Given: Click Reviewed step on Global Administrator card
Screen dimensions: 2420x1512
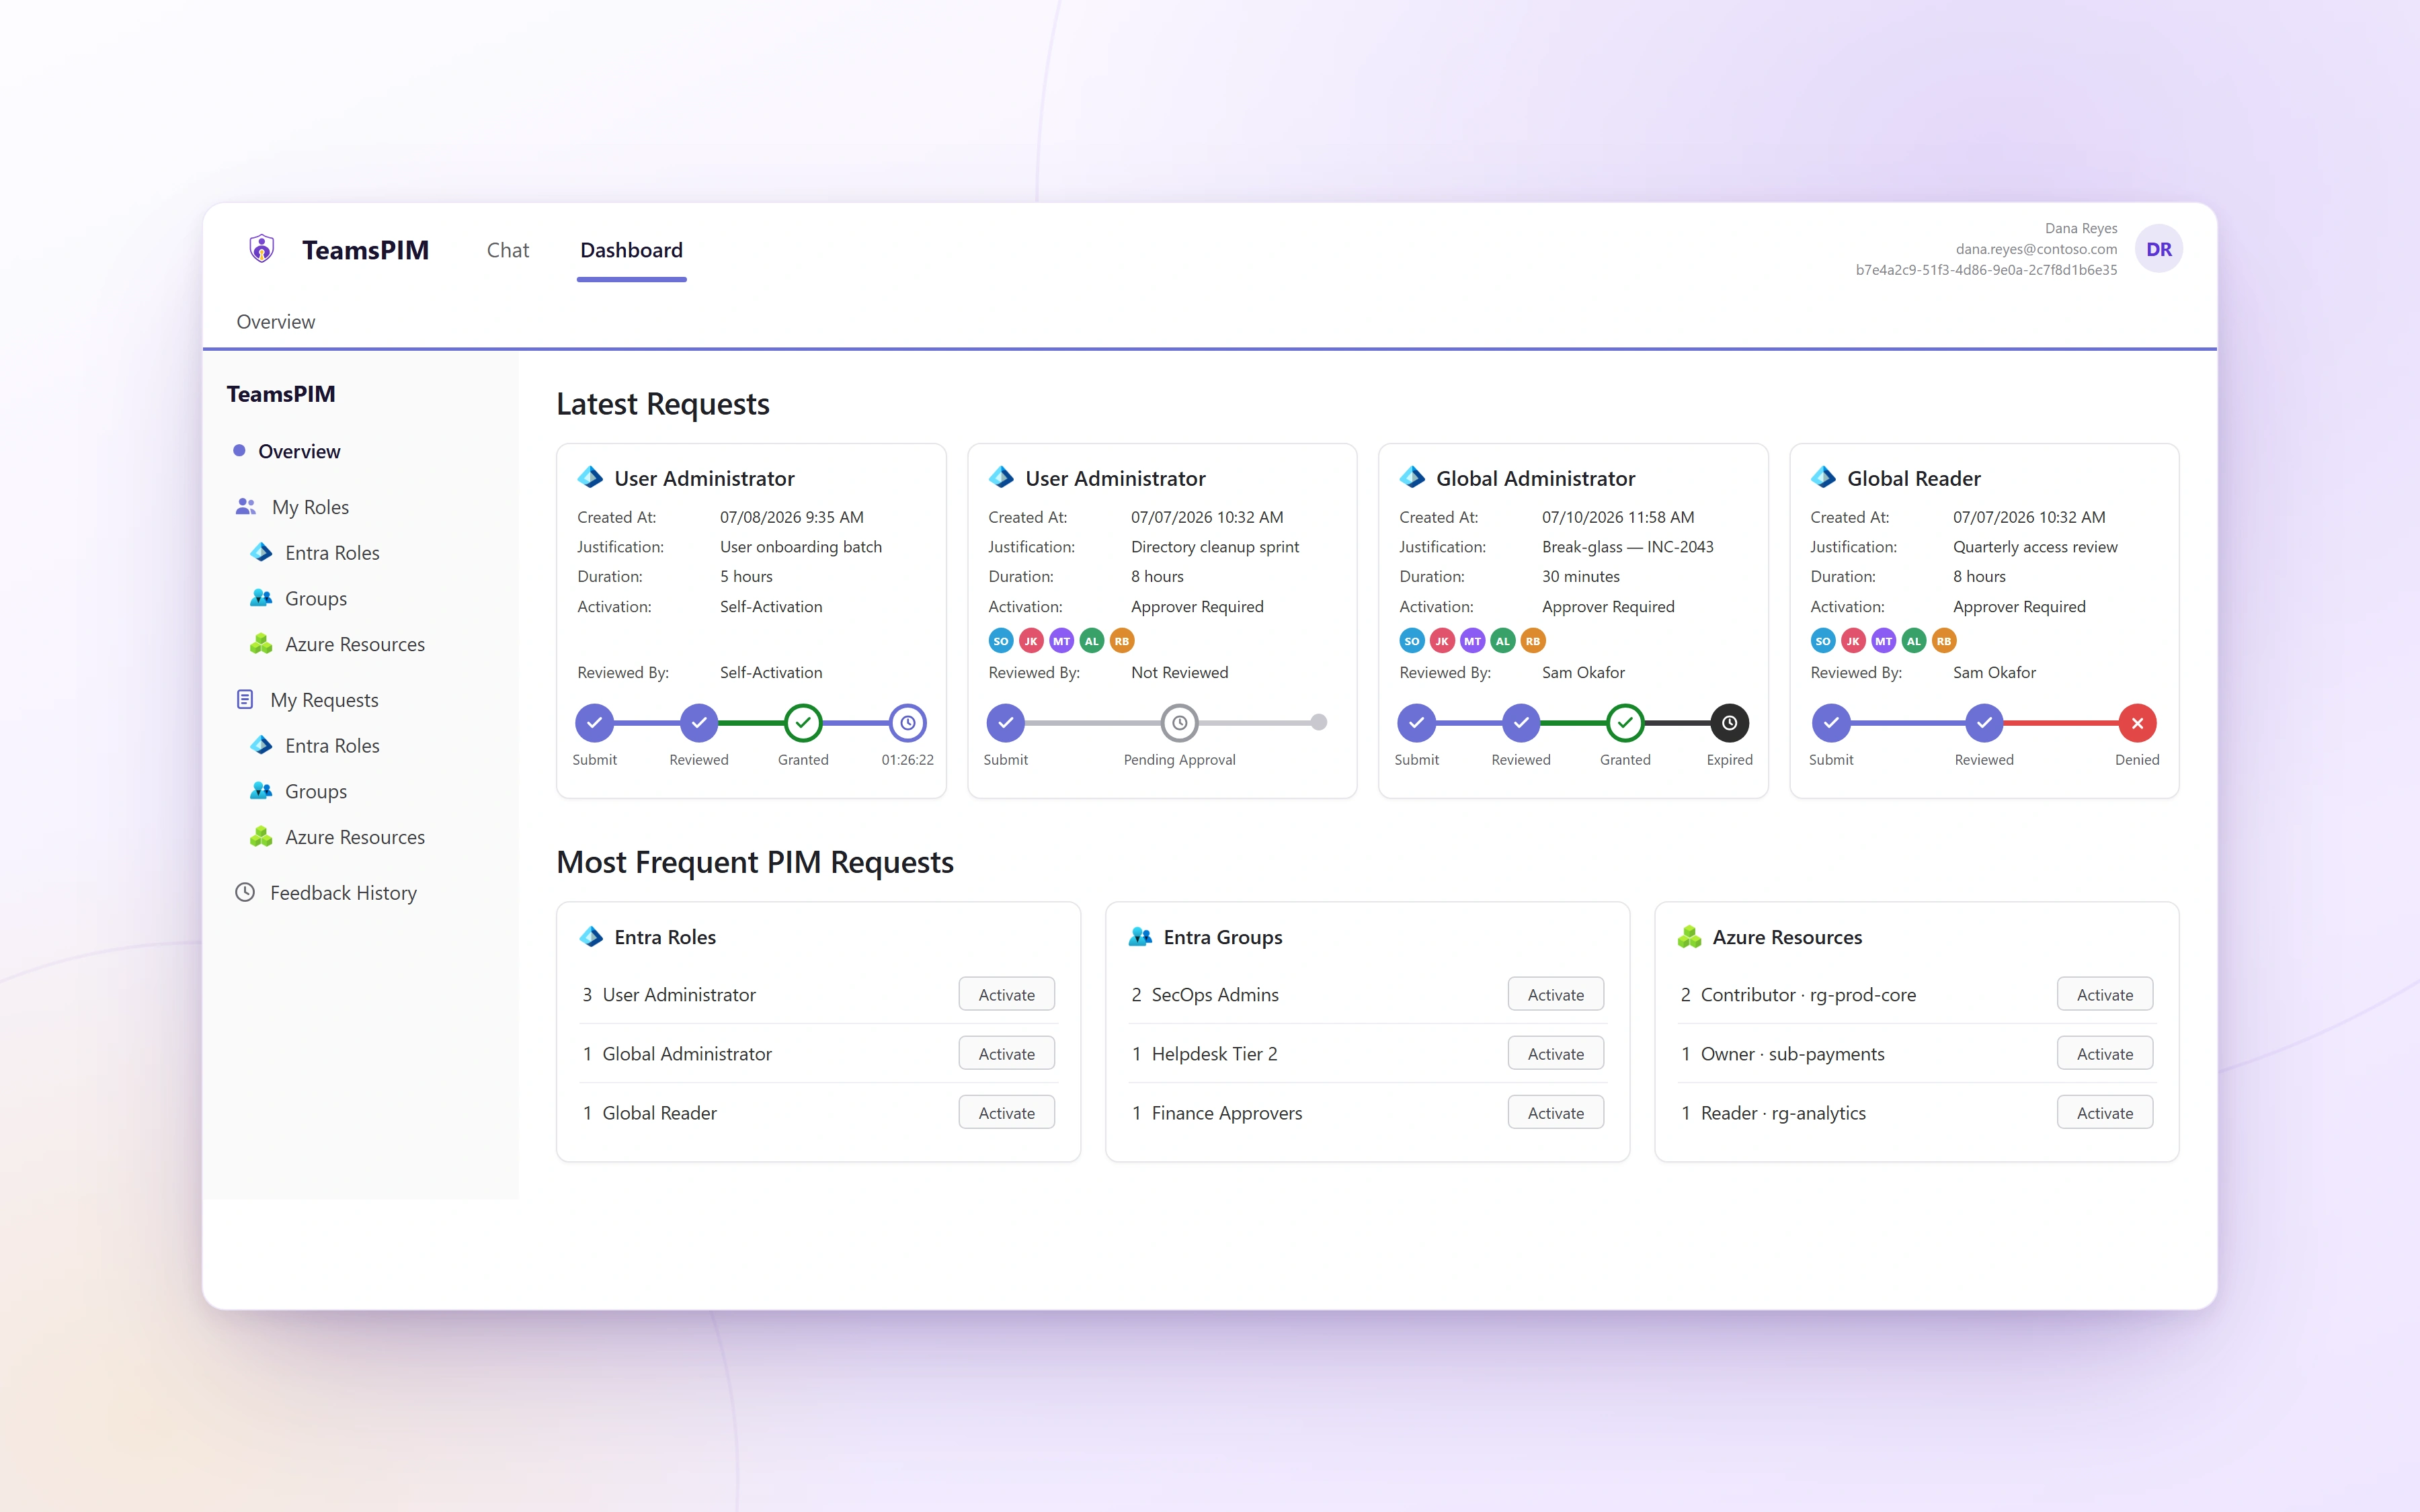Looking at the screenshot, I should click(1520, 723).
